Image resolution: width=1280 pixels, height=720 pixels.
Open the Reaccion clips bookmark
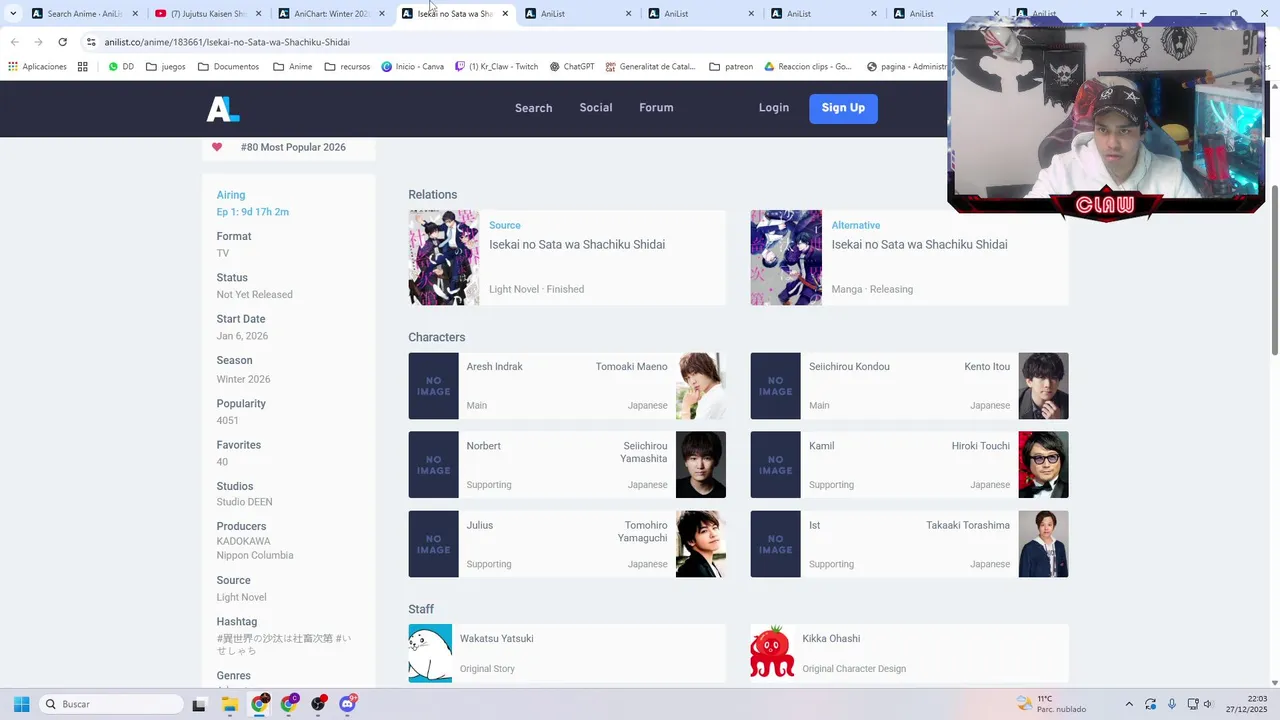coord(809,67)
